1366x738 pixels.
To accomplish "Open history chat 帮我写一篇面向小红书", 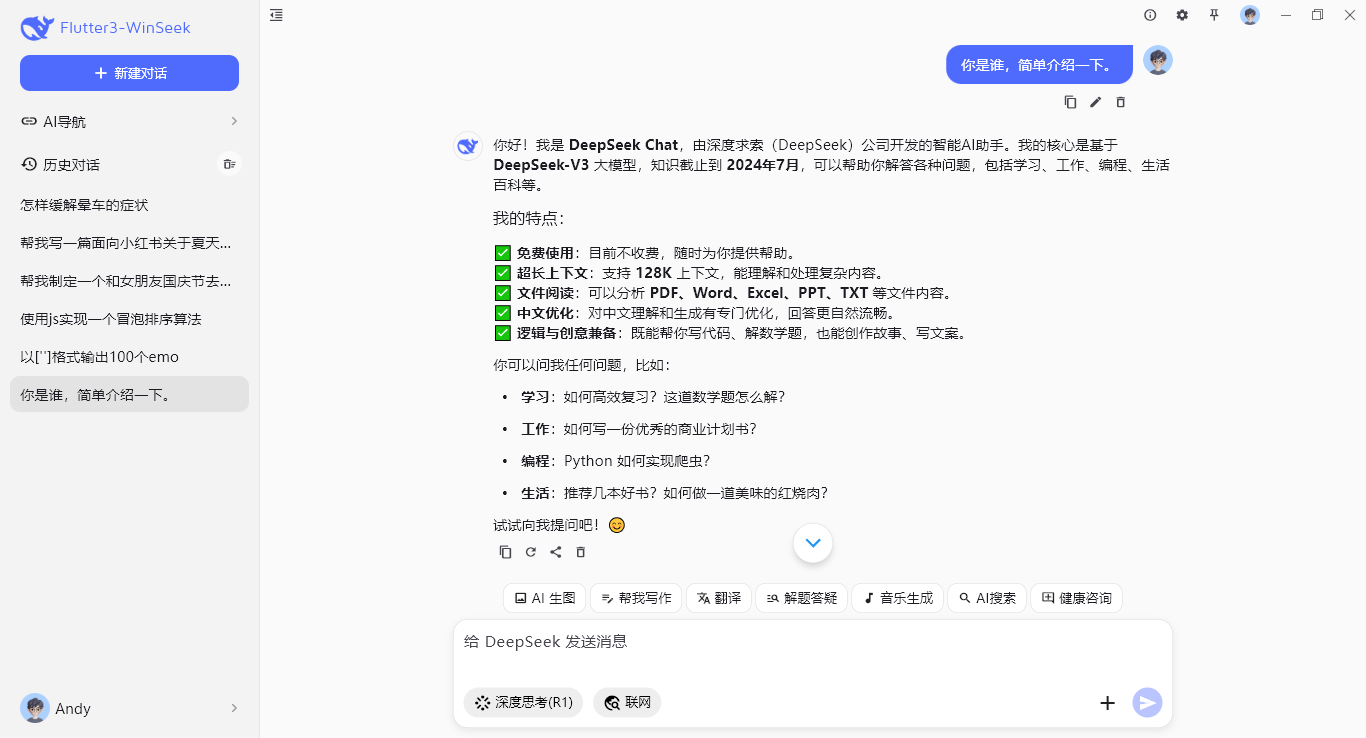I will 129,243.
